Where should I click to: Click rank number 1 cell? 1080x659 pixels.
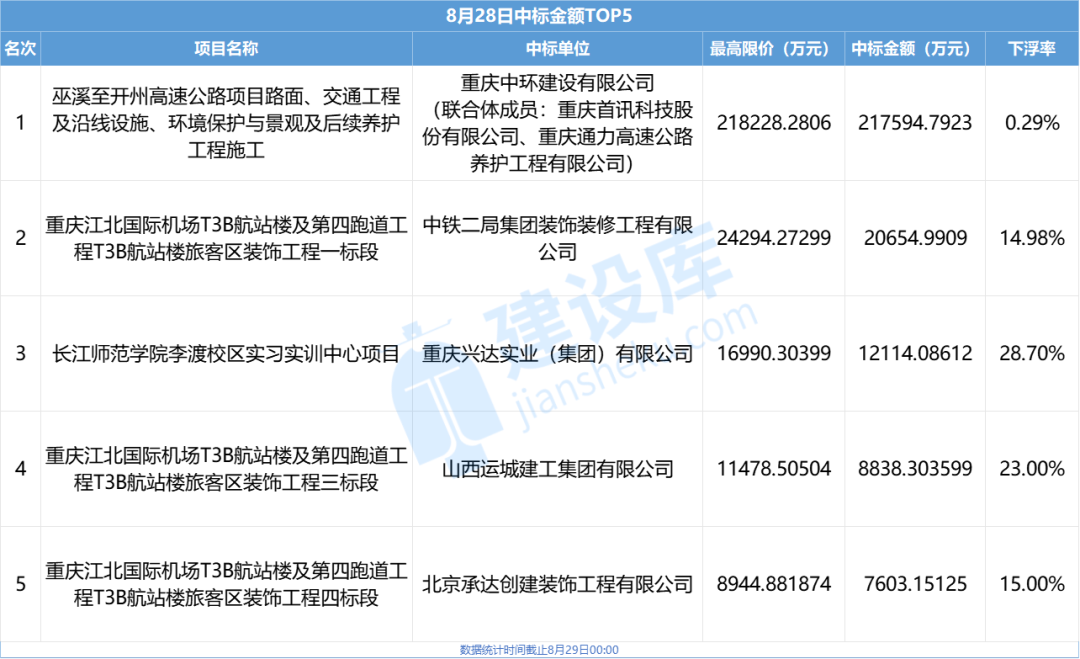click(22, 124)
